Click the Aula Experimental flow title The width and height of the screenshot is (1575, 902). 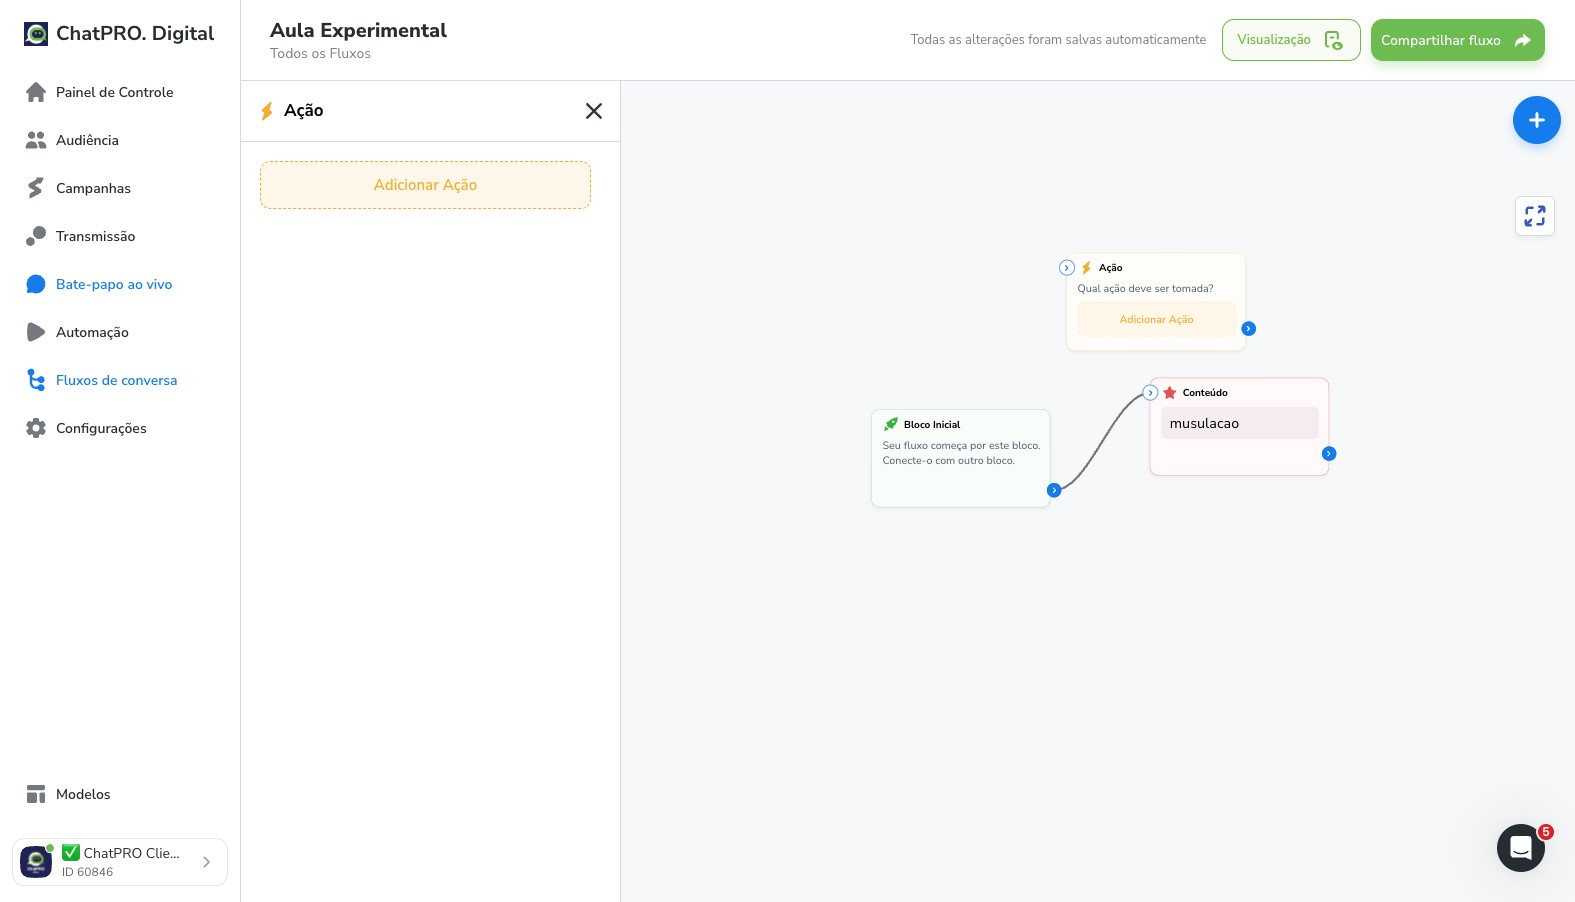(x=358, y=30)
